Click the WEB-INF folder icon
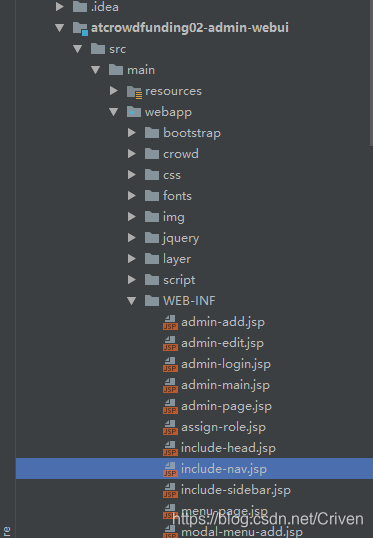 [152, 301]
